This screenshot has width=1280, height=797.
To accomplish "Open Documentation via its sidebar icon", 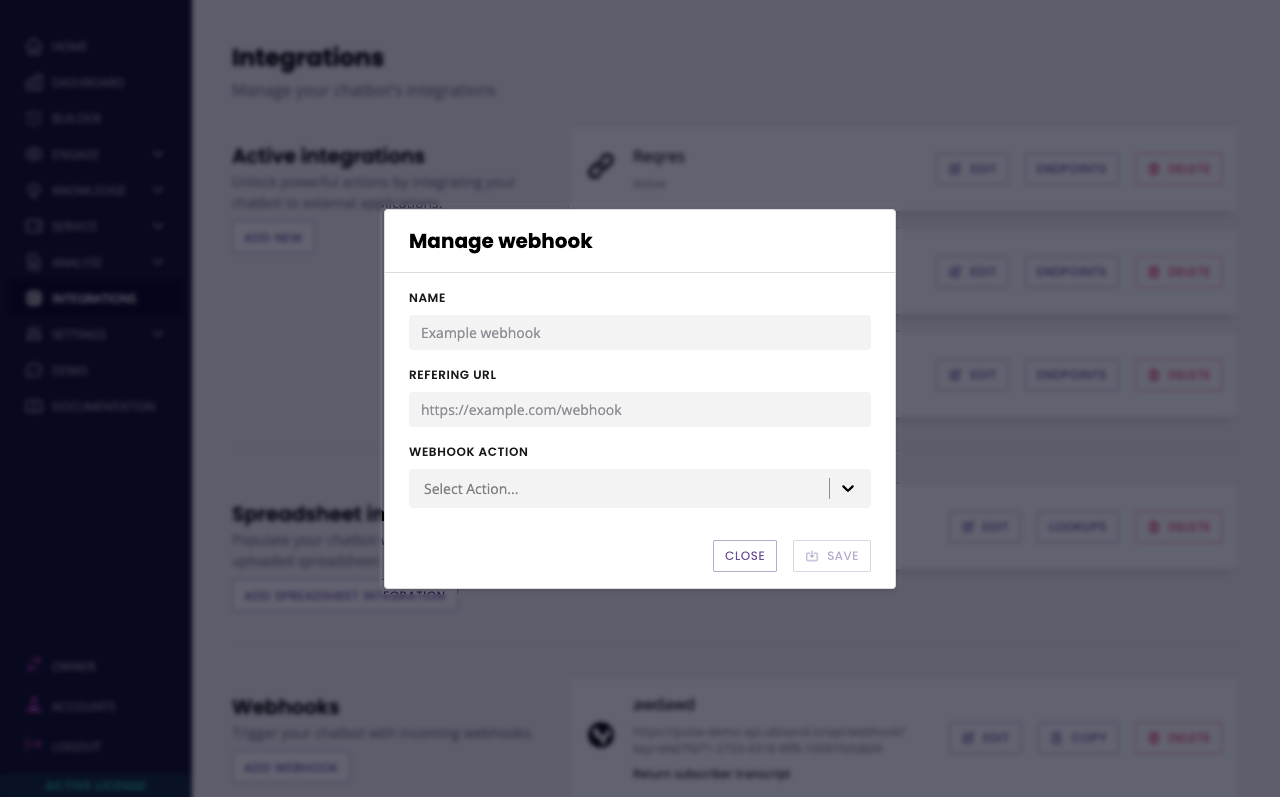I will [x=34, y=407].
